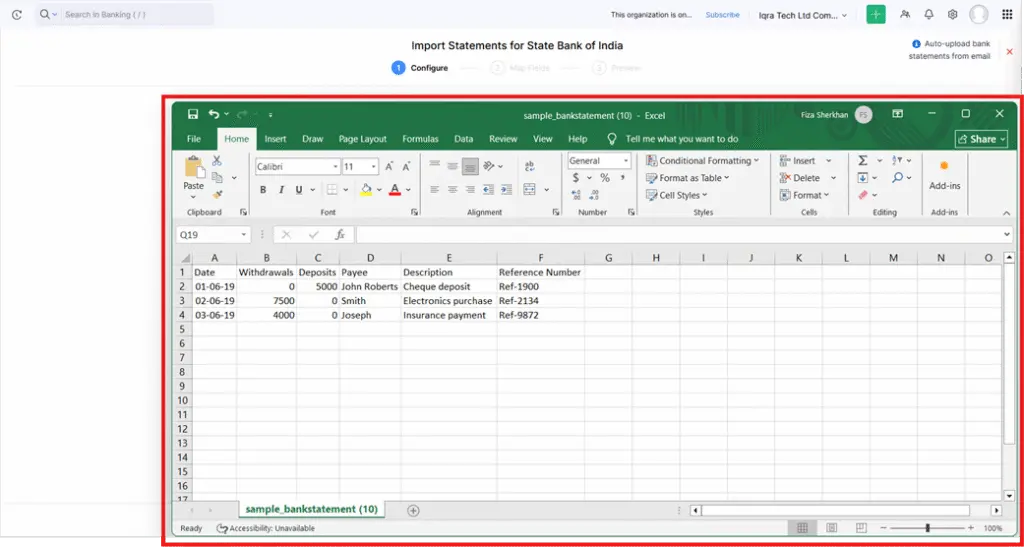The height and width of the screenshot is (547, 1024).
Task: Open the notifications bell icon
Action: click(929, 14)
